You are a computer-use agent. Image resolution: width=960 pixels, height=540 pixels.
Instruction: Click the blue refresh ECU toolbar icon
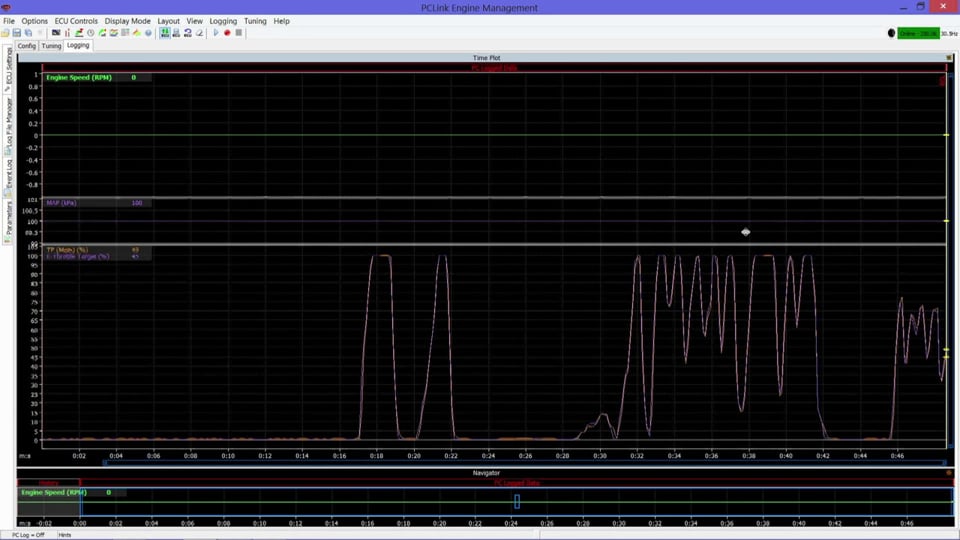188,33
